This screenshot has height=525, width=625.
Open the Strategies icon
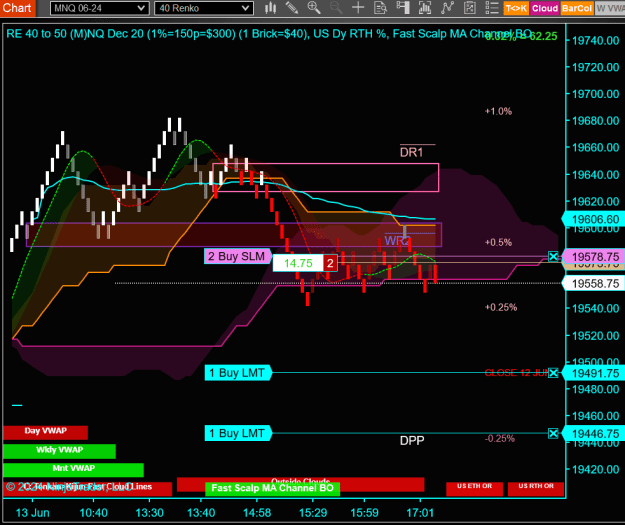click(470, 8)
